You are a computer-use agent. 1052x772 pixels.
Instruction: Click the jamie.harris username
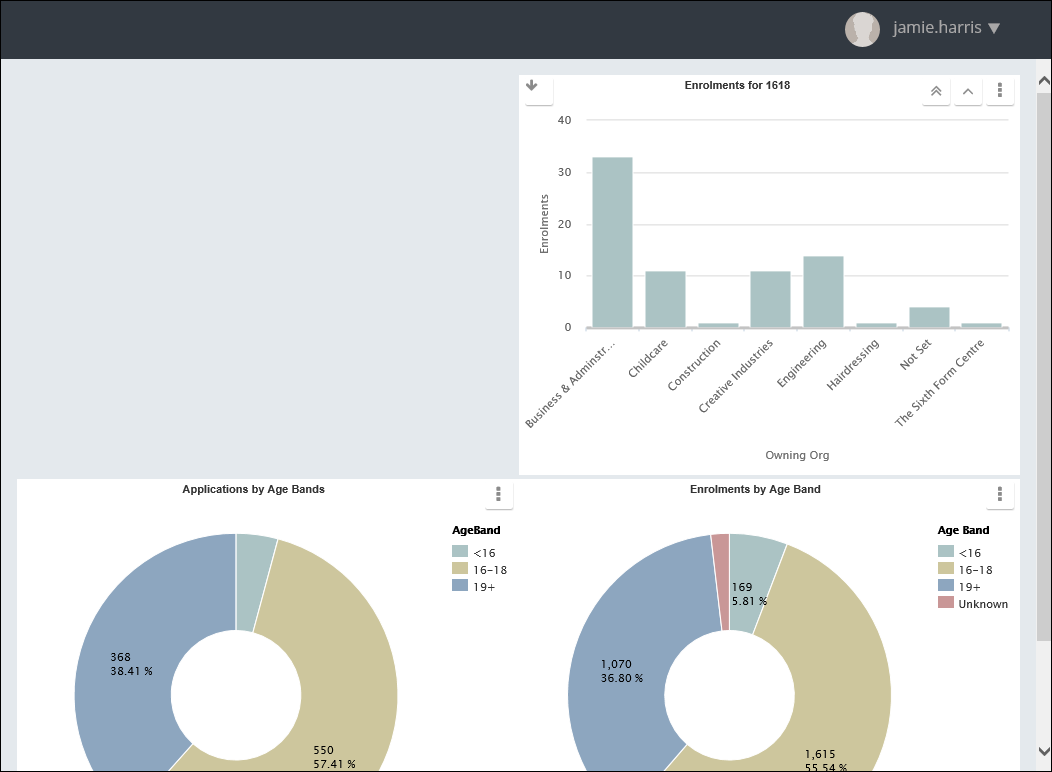937,29
